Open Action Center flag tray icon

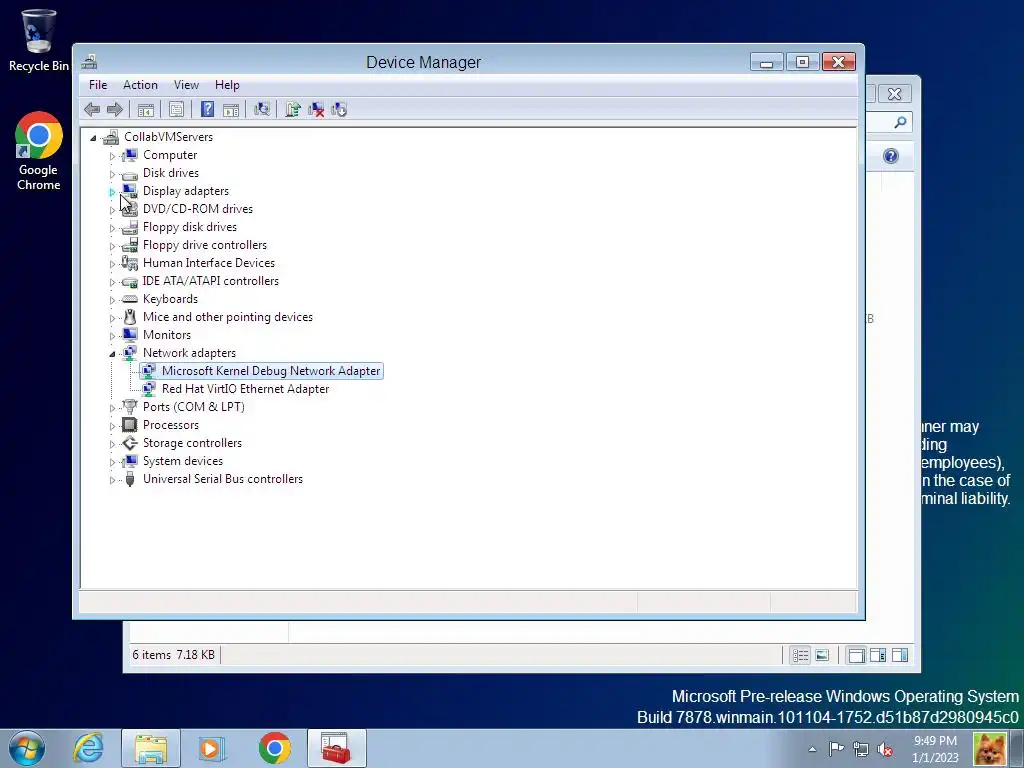[x=836, y=749]
